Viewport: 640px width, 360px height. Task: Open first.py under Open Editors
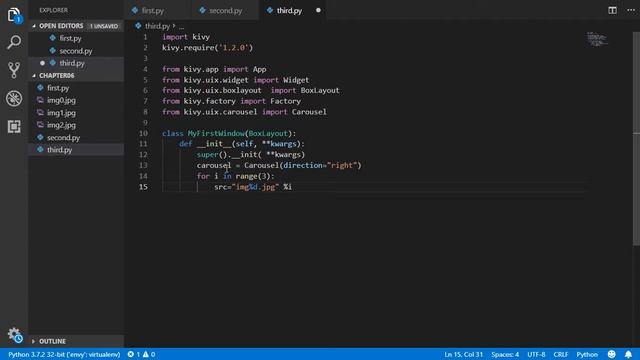(70, 38)
